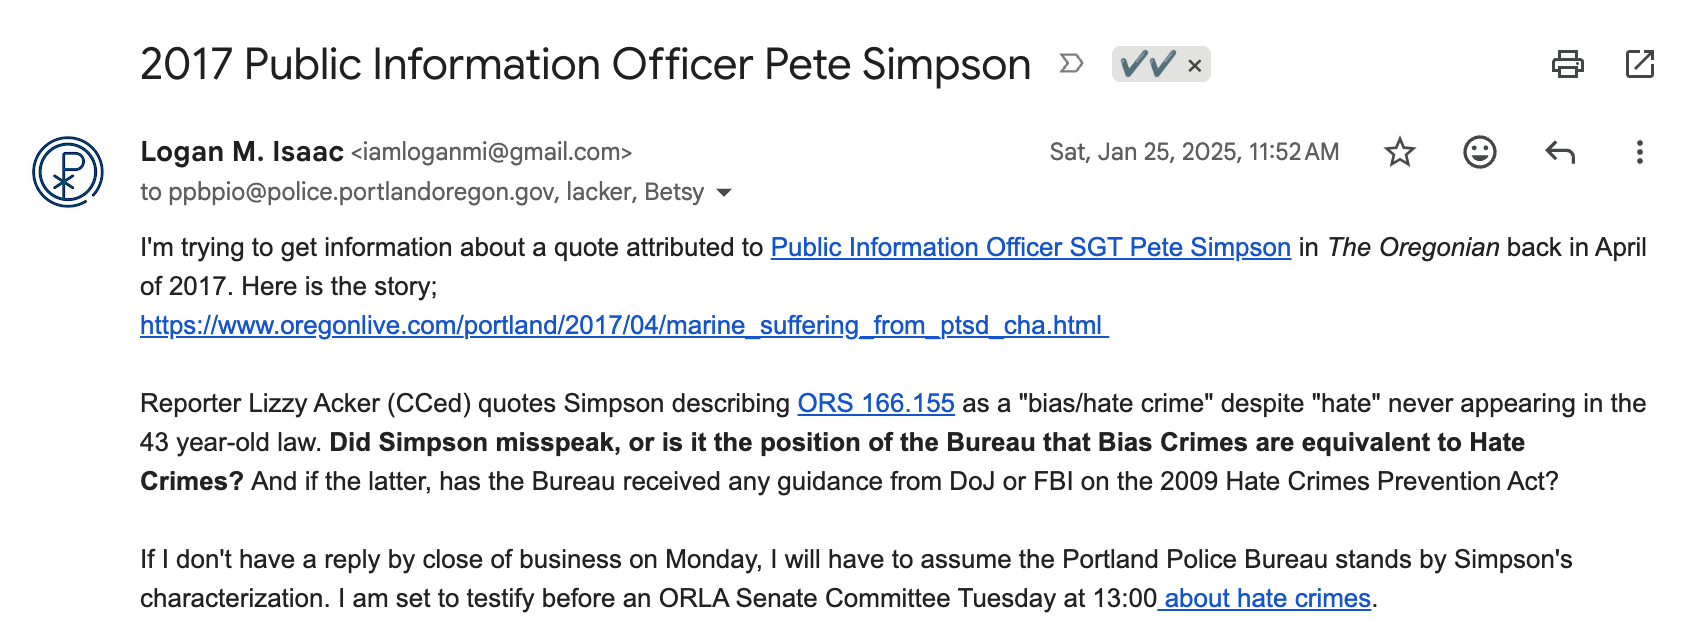The image size is (1682, 642).
Task: Open the email in a new window
Action: 1640,65
